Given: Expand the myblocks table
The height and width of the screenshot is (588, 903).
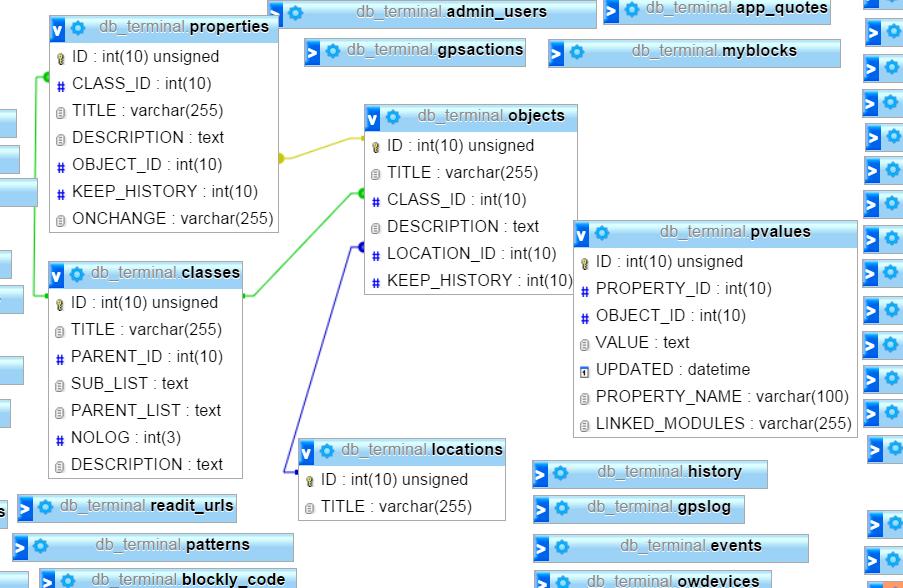Looking at the screenshot, I should click(x=556, y=55).
